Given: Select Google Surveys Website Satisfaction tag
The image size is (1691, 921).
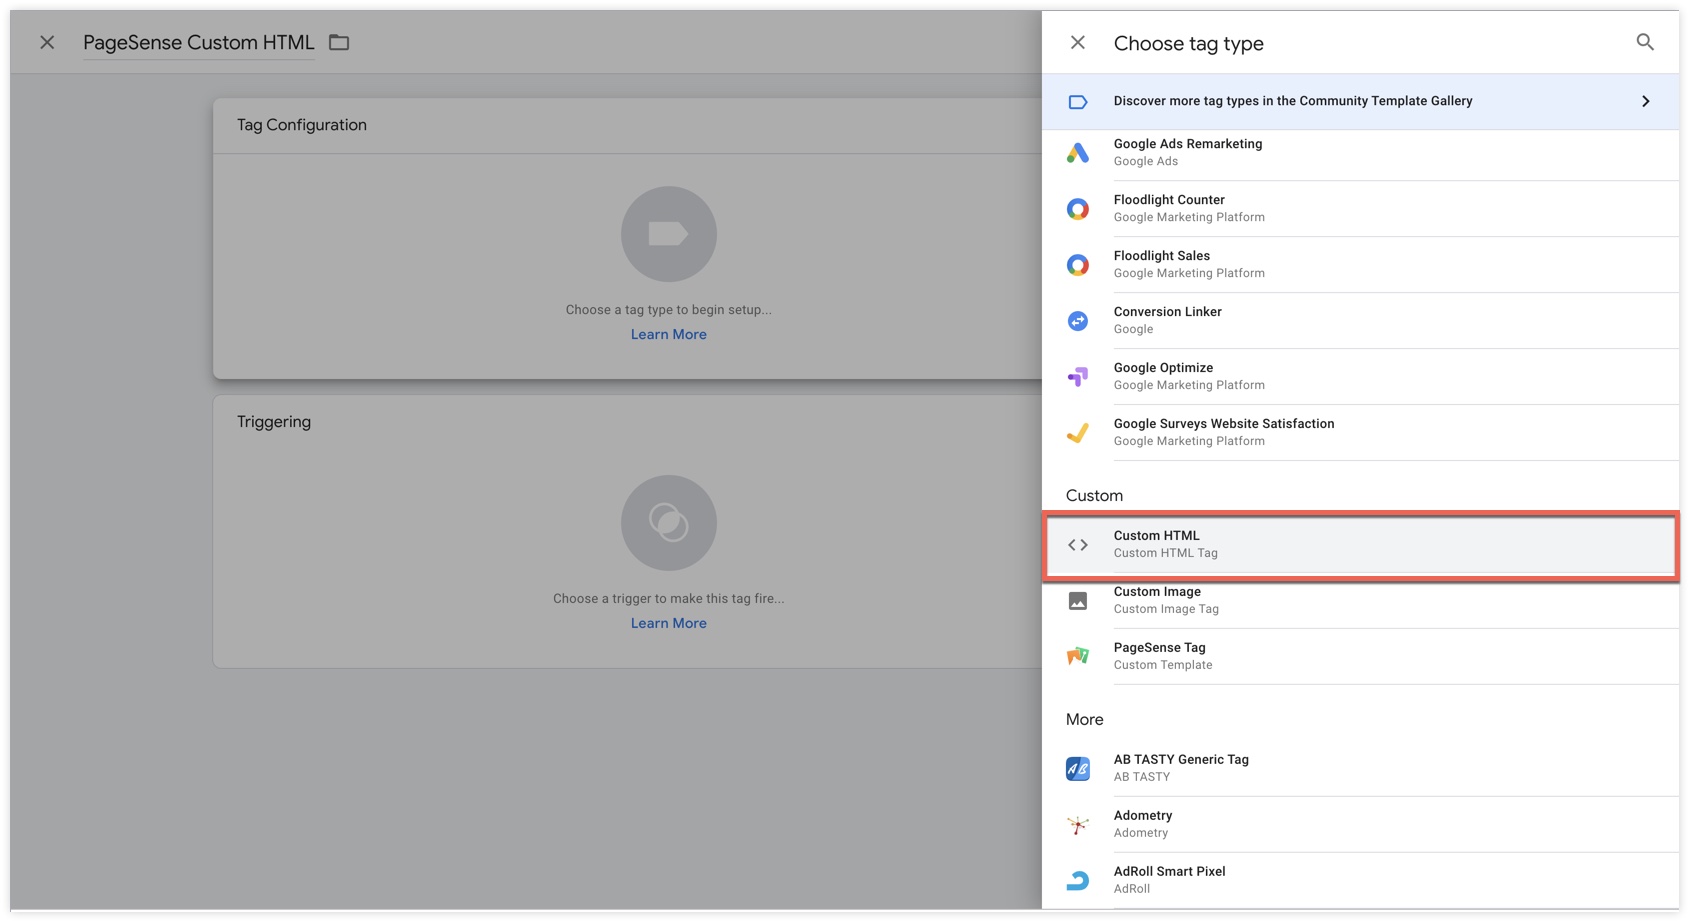Looking at the screenshot, I should pyautogui.click(x=1223, y=432).
